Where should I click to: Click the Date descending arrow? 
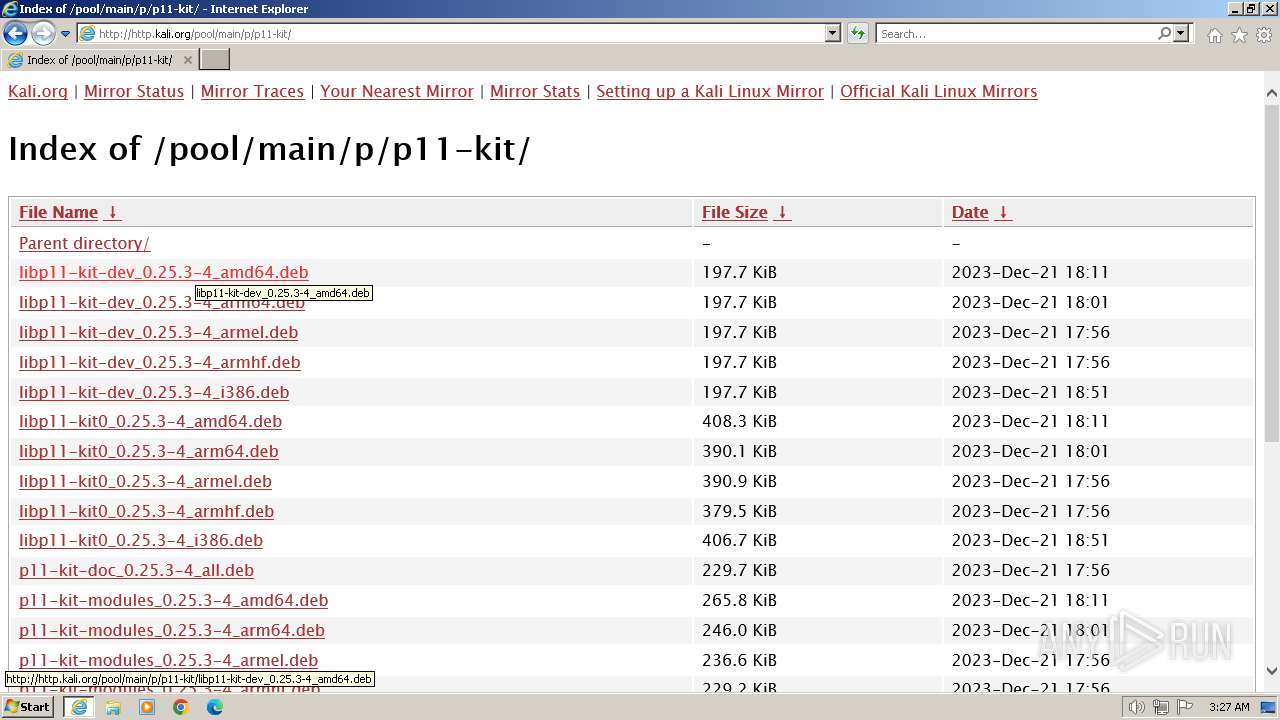tap(1004, 212)
